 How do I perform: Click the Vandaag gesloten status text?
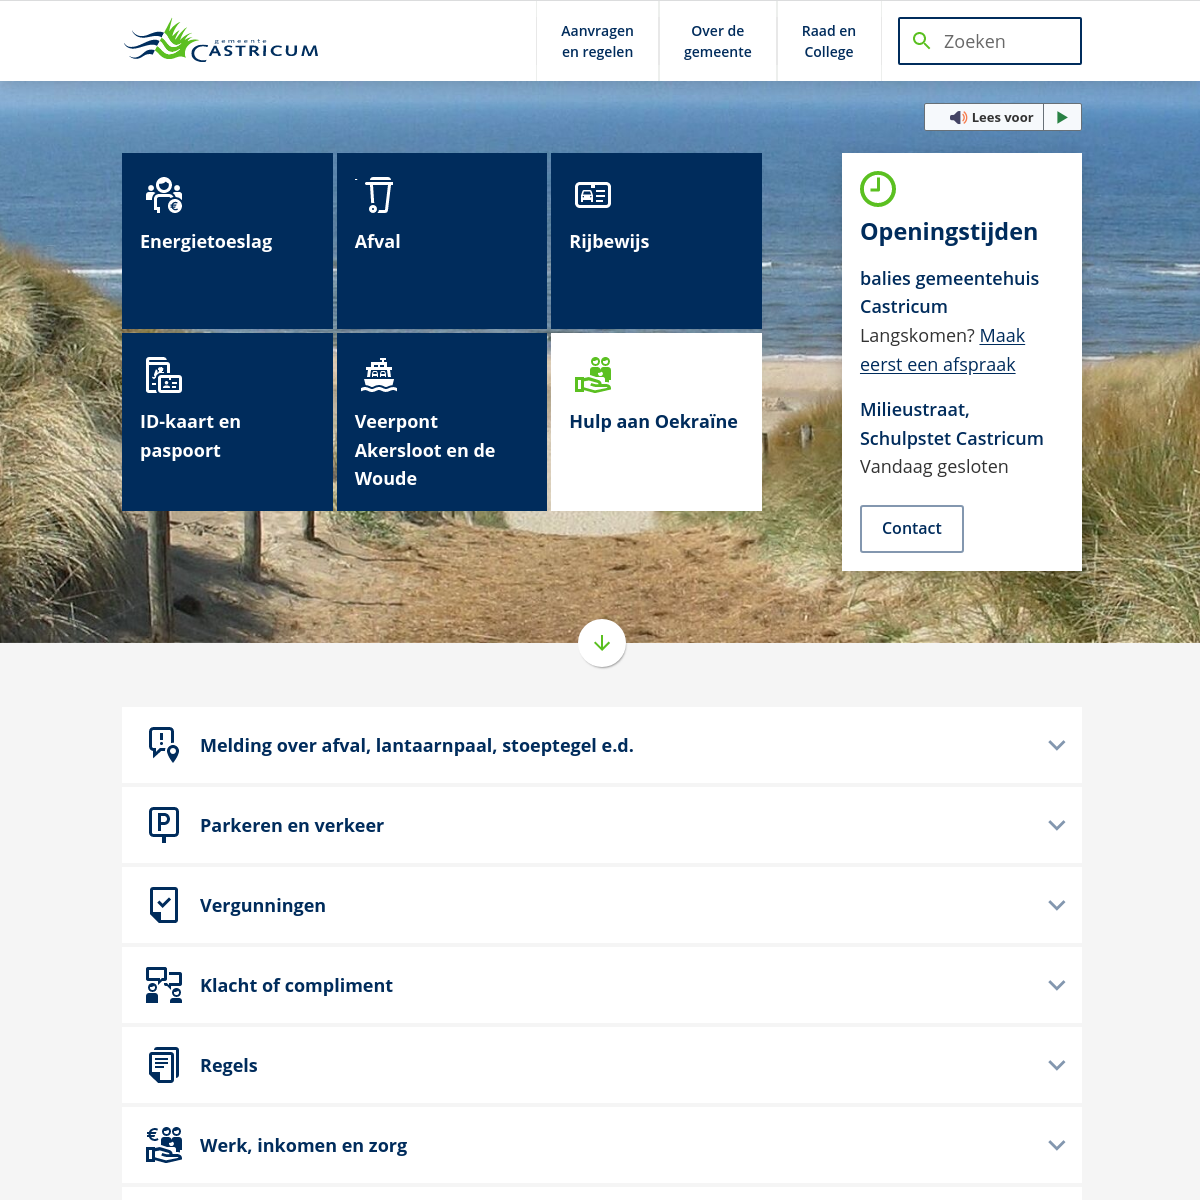tap(934, 466)
